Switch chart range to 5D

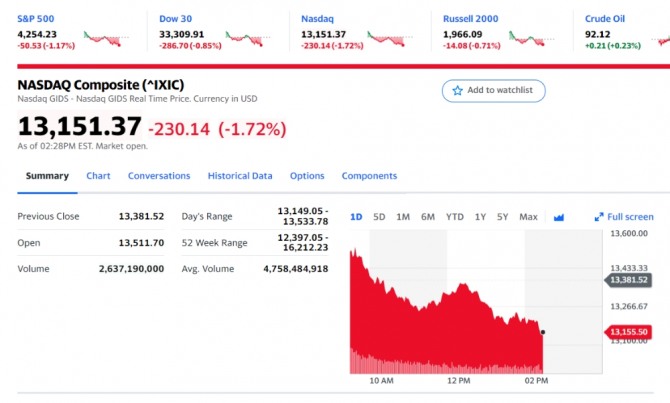[379, 217]
